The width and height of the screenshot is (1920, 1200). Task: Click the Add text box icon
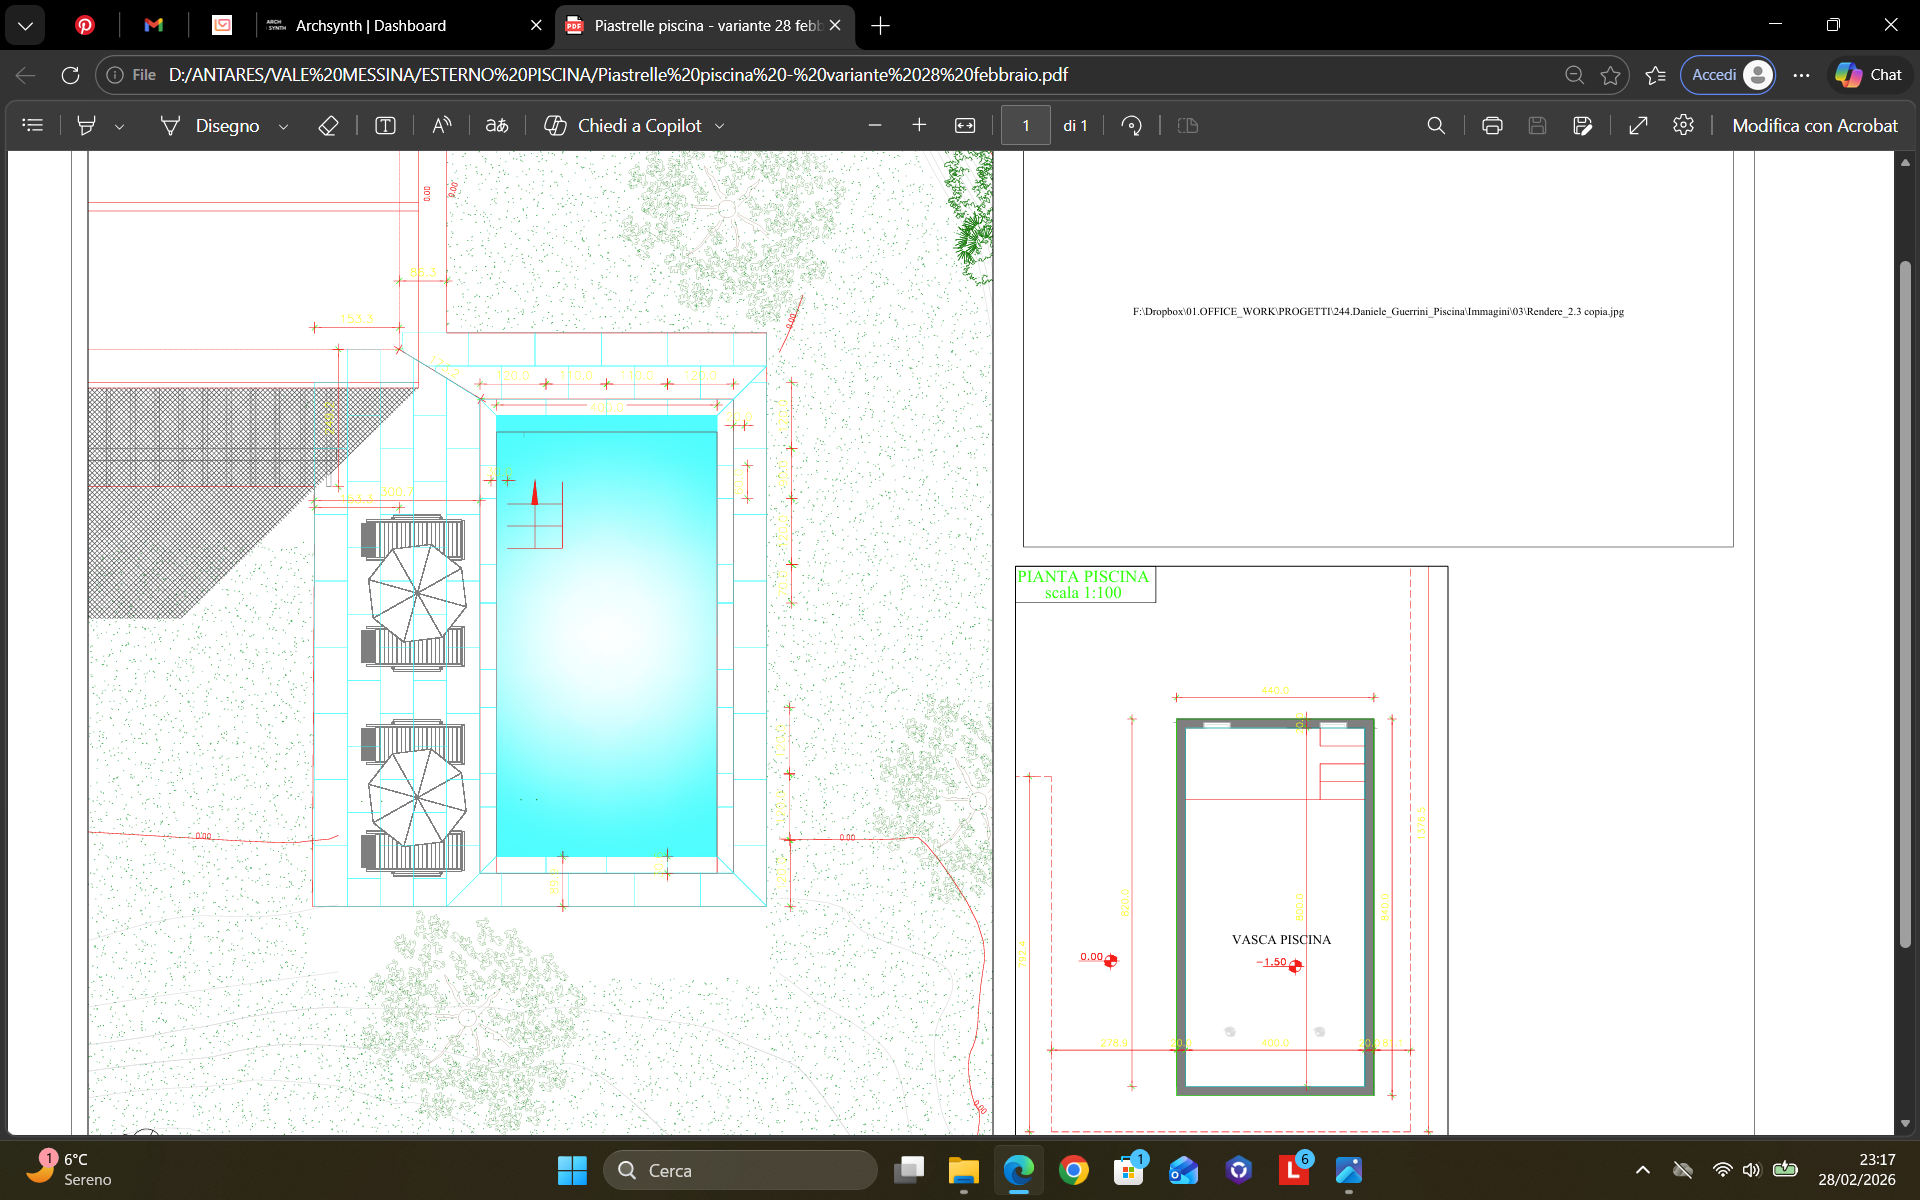(x=385, y=126)
